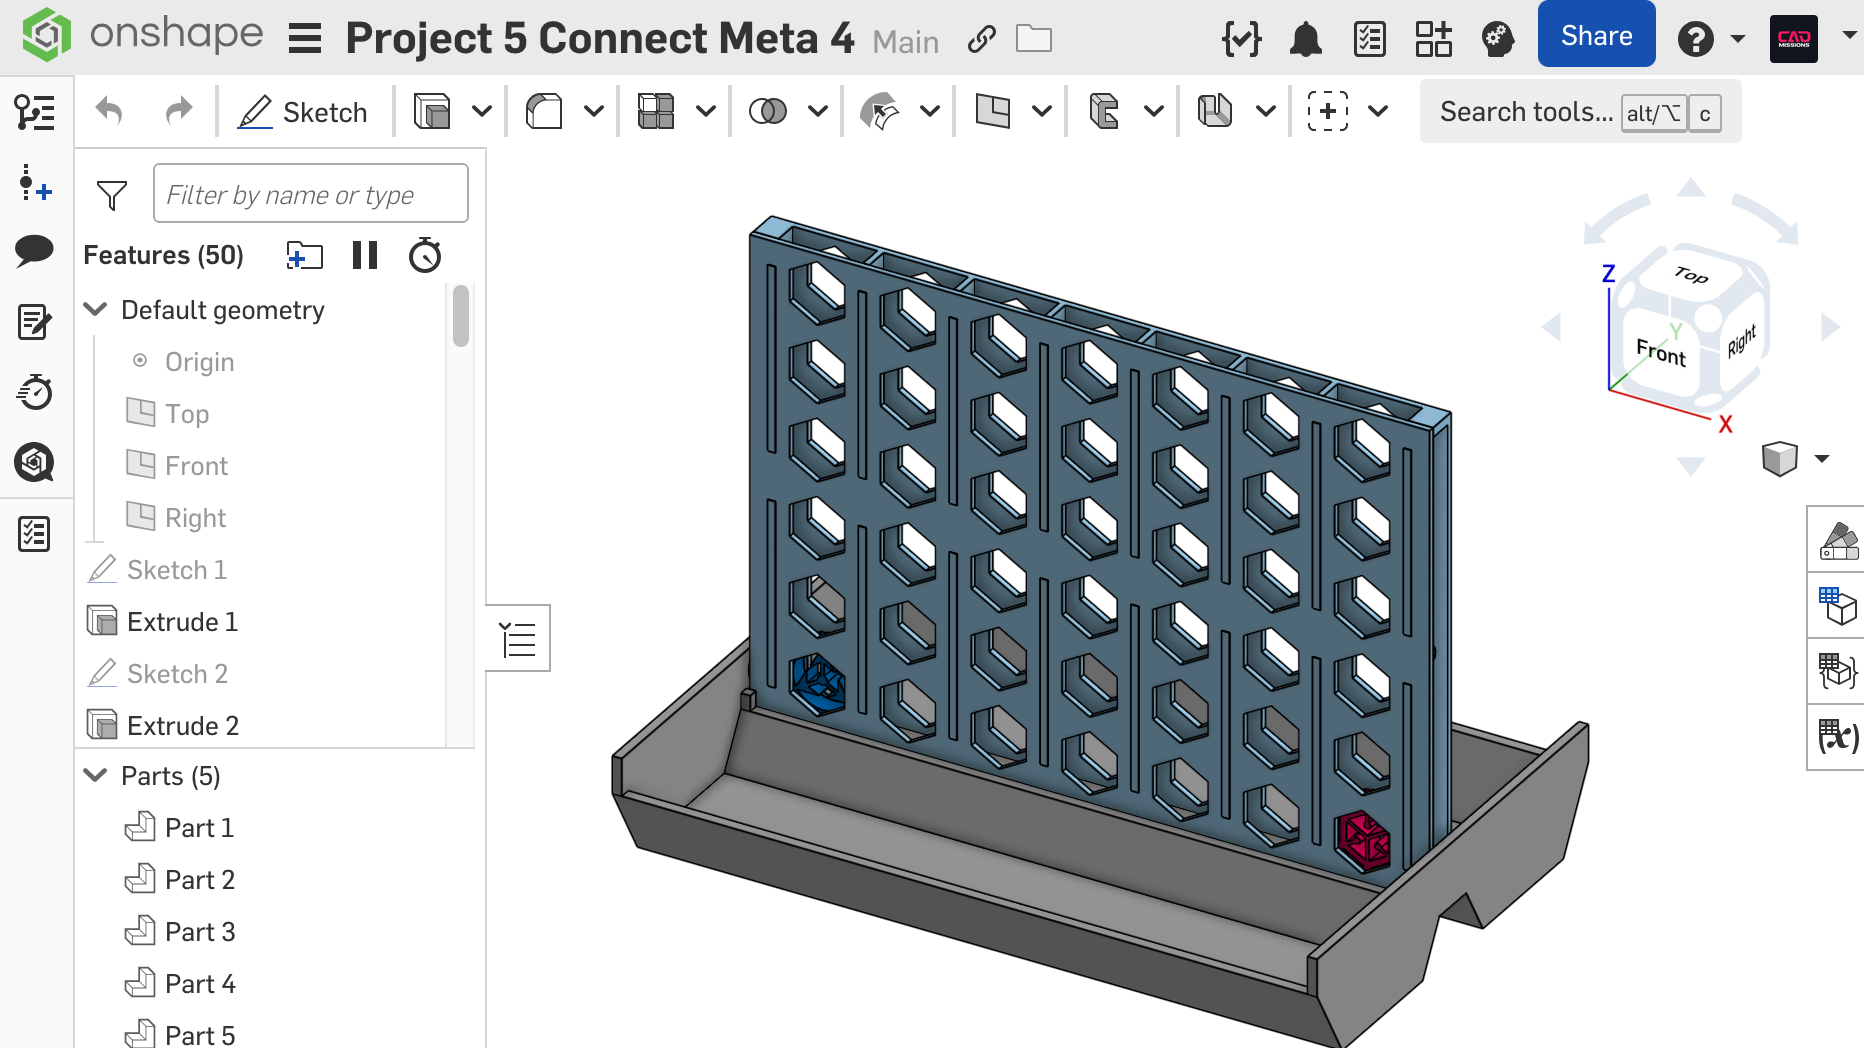Open regeneration times stopwatch icon
Image resolution: width=1864 pixels, height=1048 pixels.
point(425,255)
